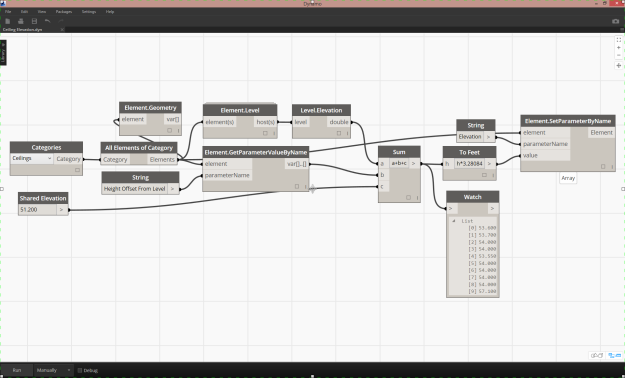Screen dimensions: 625x378
Task: Open the Library side panel tab
Action: [3, 52]
